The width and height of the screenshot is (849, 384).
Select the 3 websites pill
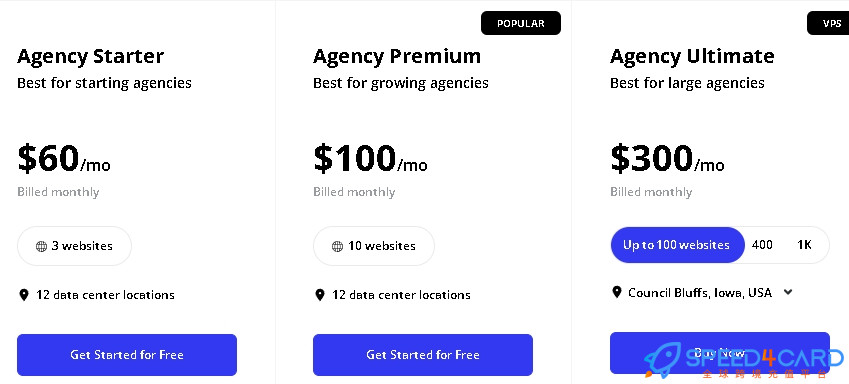74,246
